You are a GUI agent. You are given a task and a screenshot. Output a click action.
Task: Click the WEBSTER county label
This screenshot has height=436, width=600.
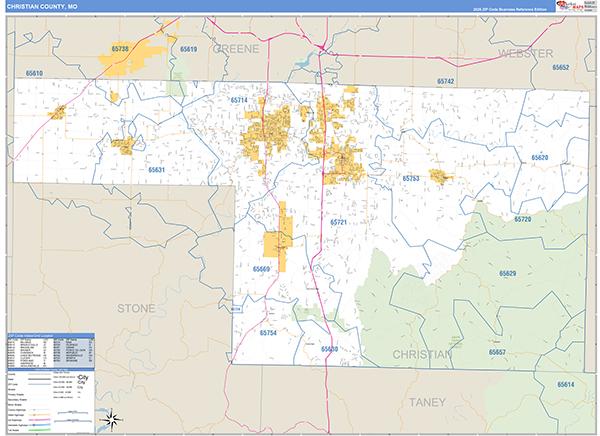(x=525, y=51)
